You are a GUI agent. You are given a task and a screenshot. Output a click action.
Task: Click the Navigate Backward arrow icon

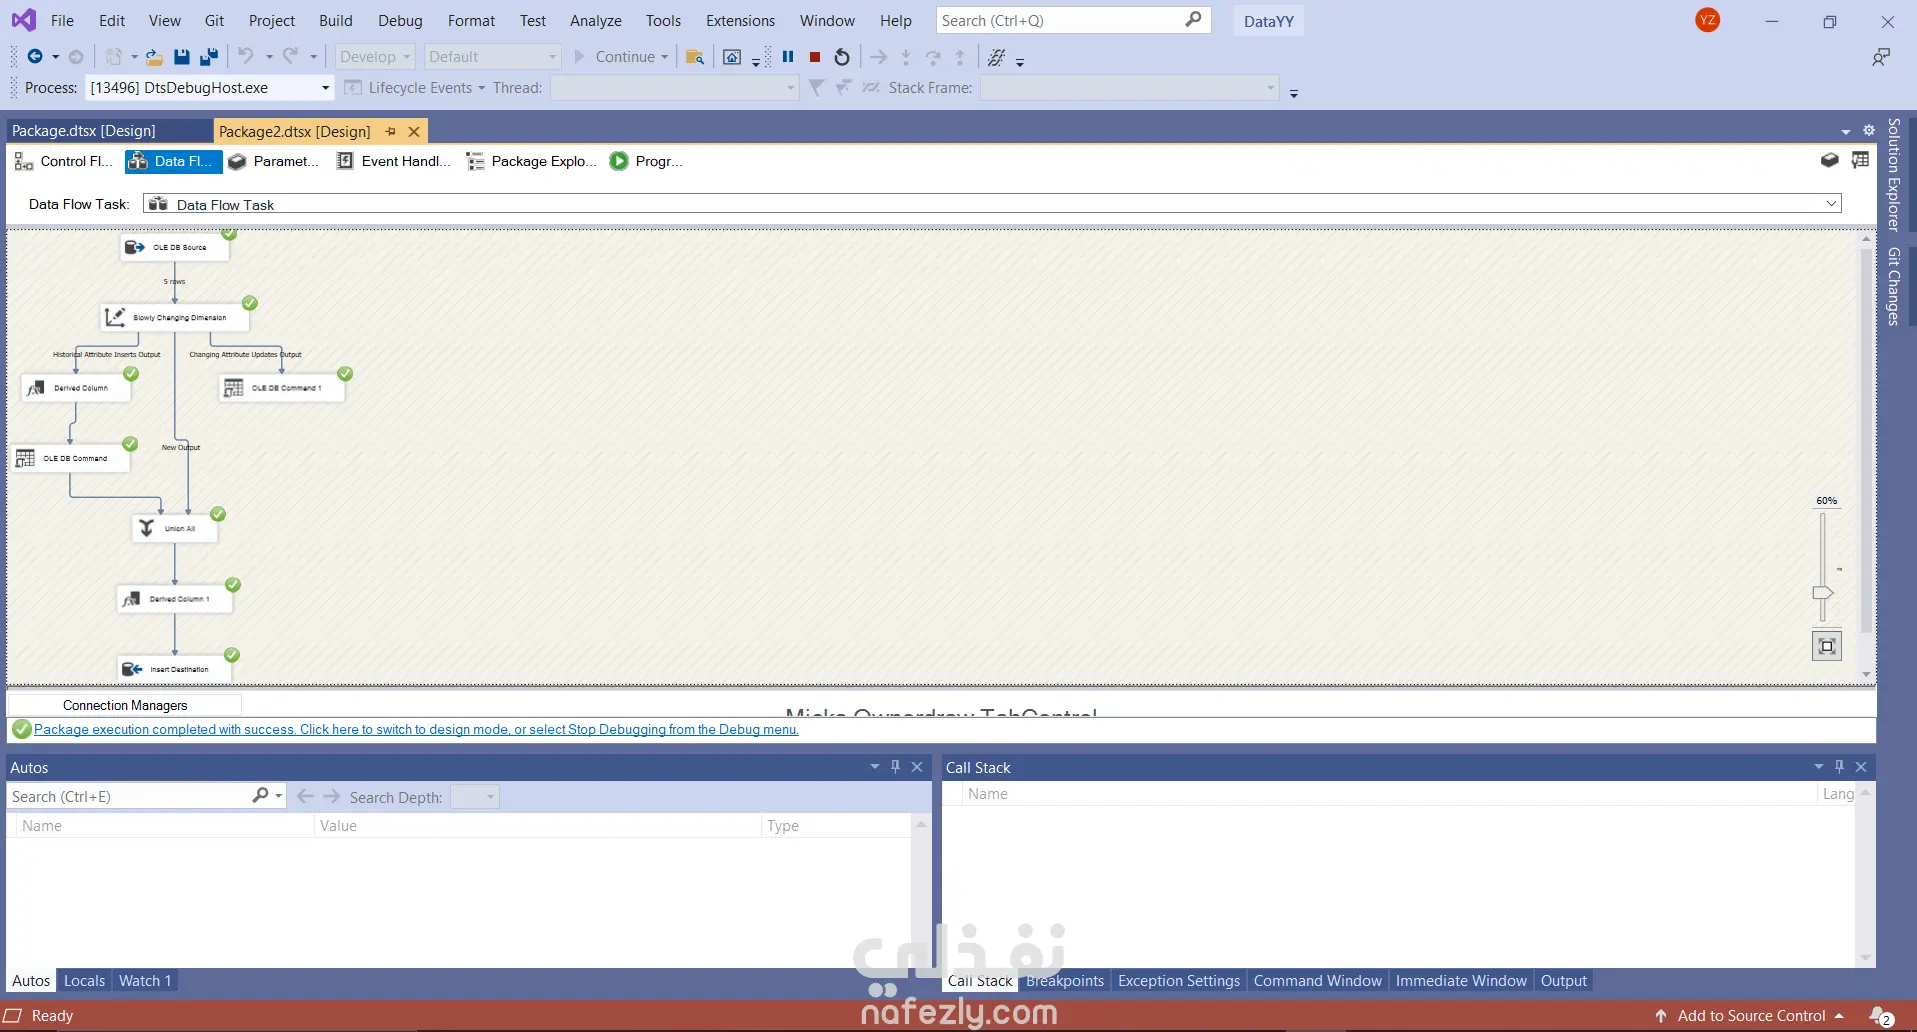[35, 57]
